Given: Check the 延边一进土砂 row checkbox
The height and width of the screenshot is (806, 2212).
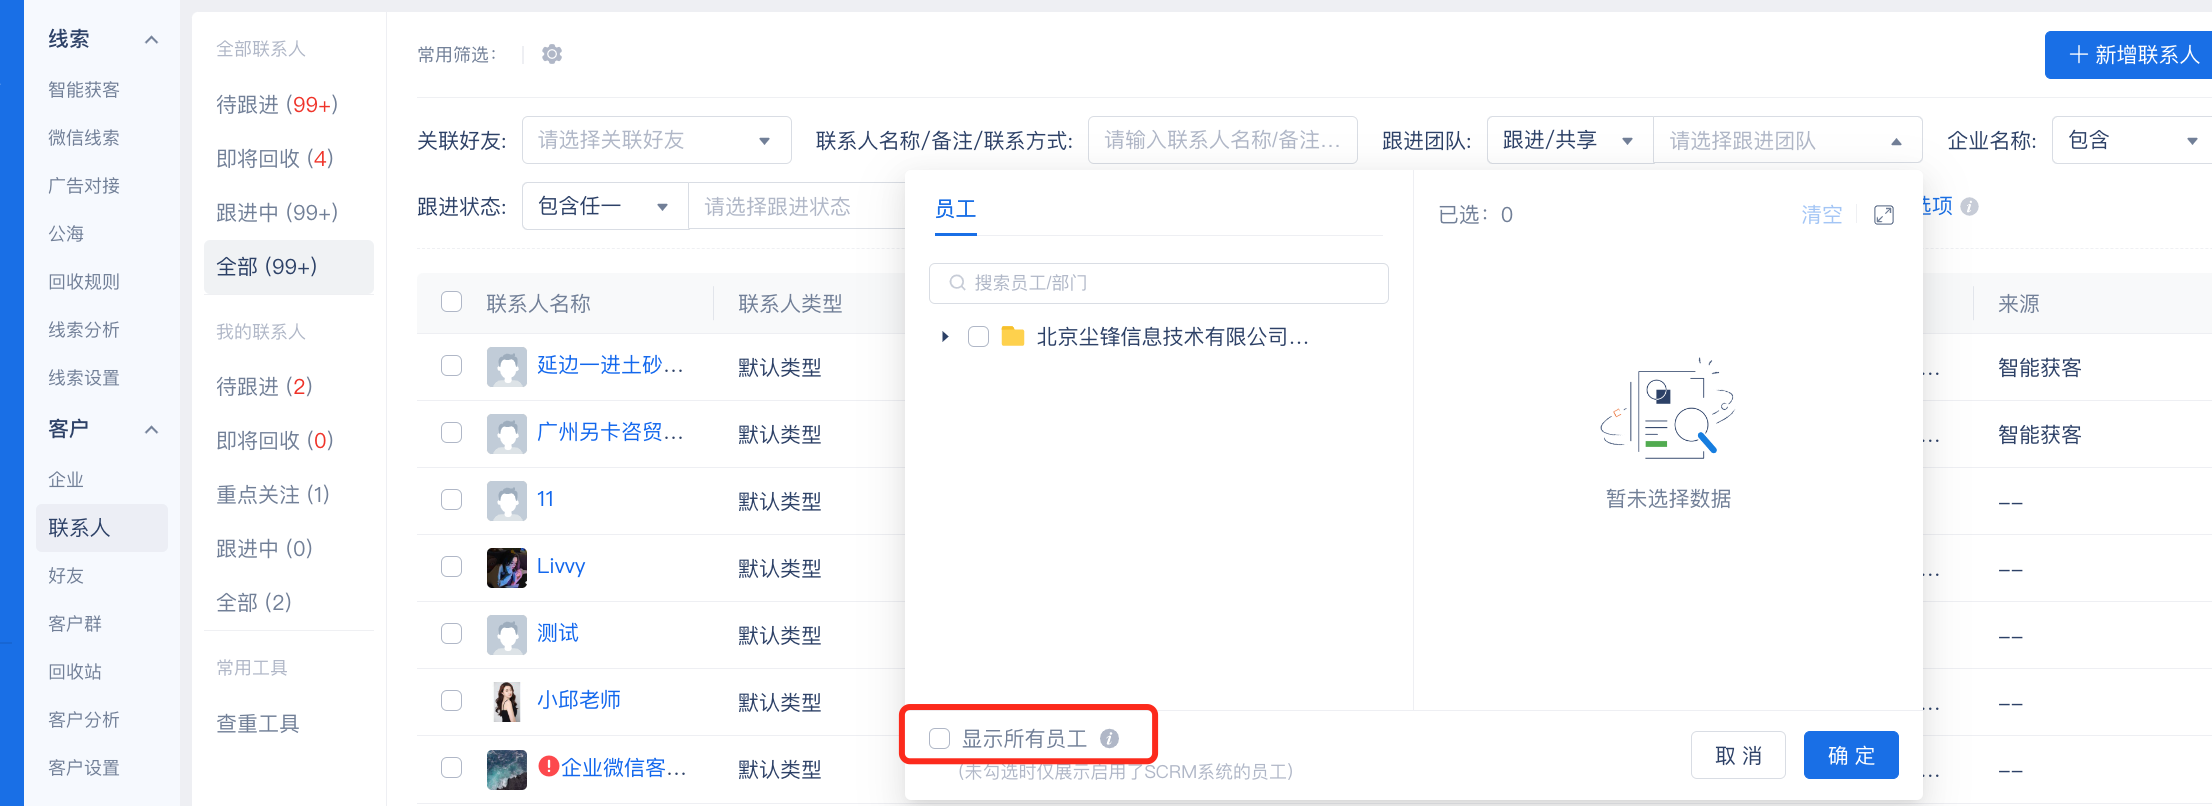Looking at the screenshot, I should (x=452, y=366).
